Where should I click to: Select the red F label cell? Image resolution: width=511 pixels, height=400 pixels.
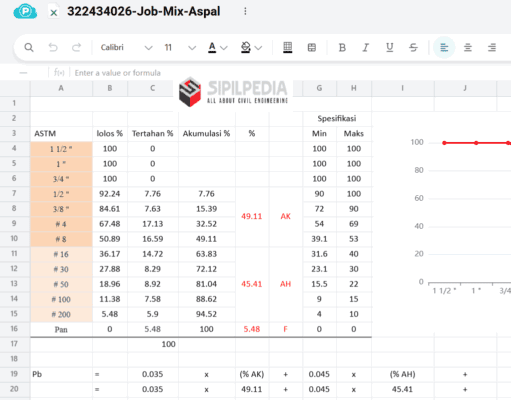(x=285, y=329)
